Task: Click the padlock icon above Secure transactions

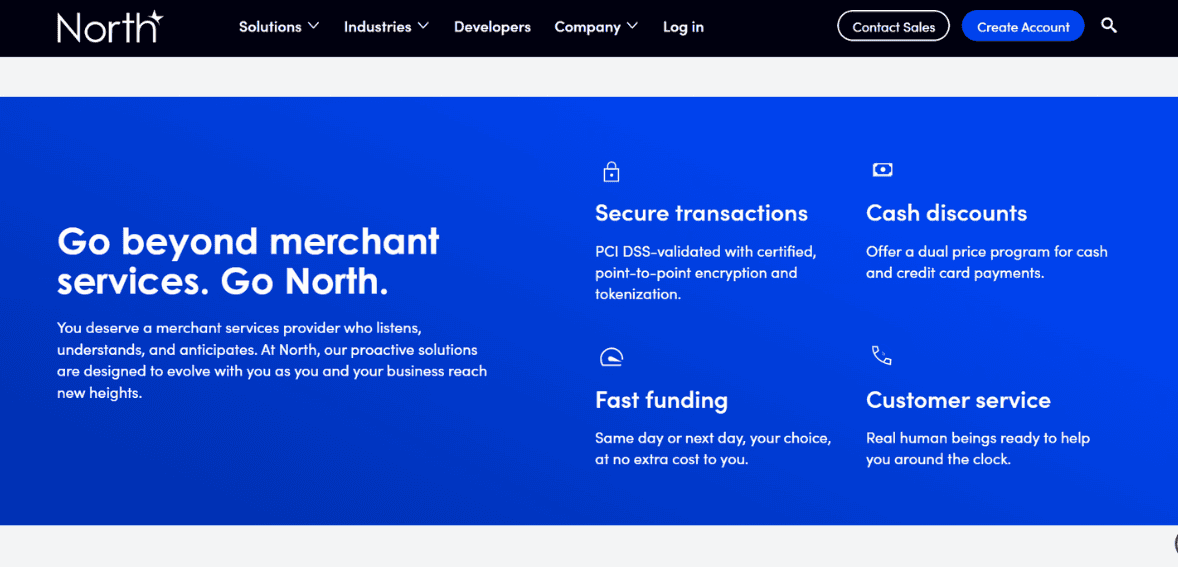Action: 611,172
